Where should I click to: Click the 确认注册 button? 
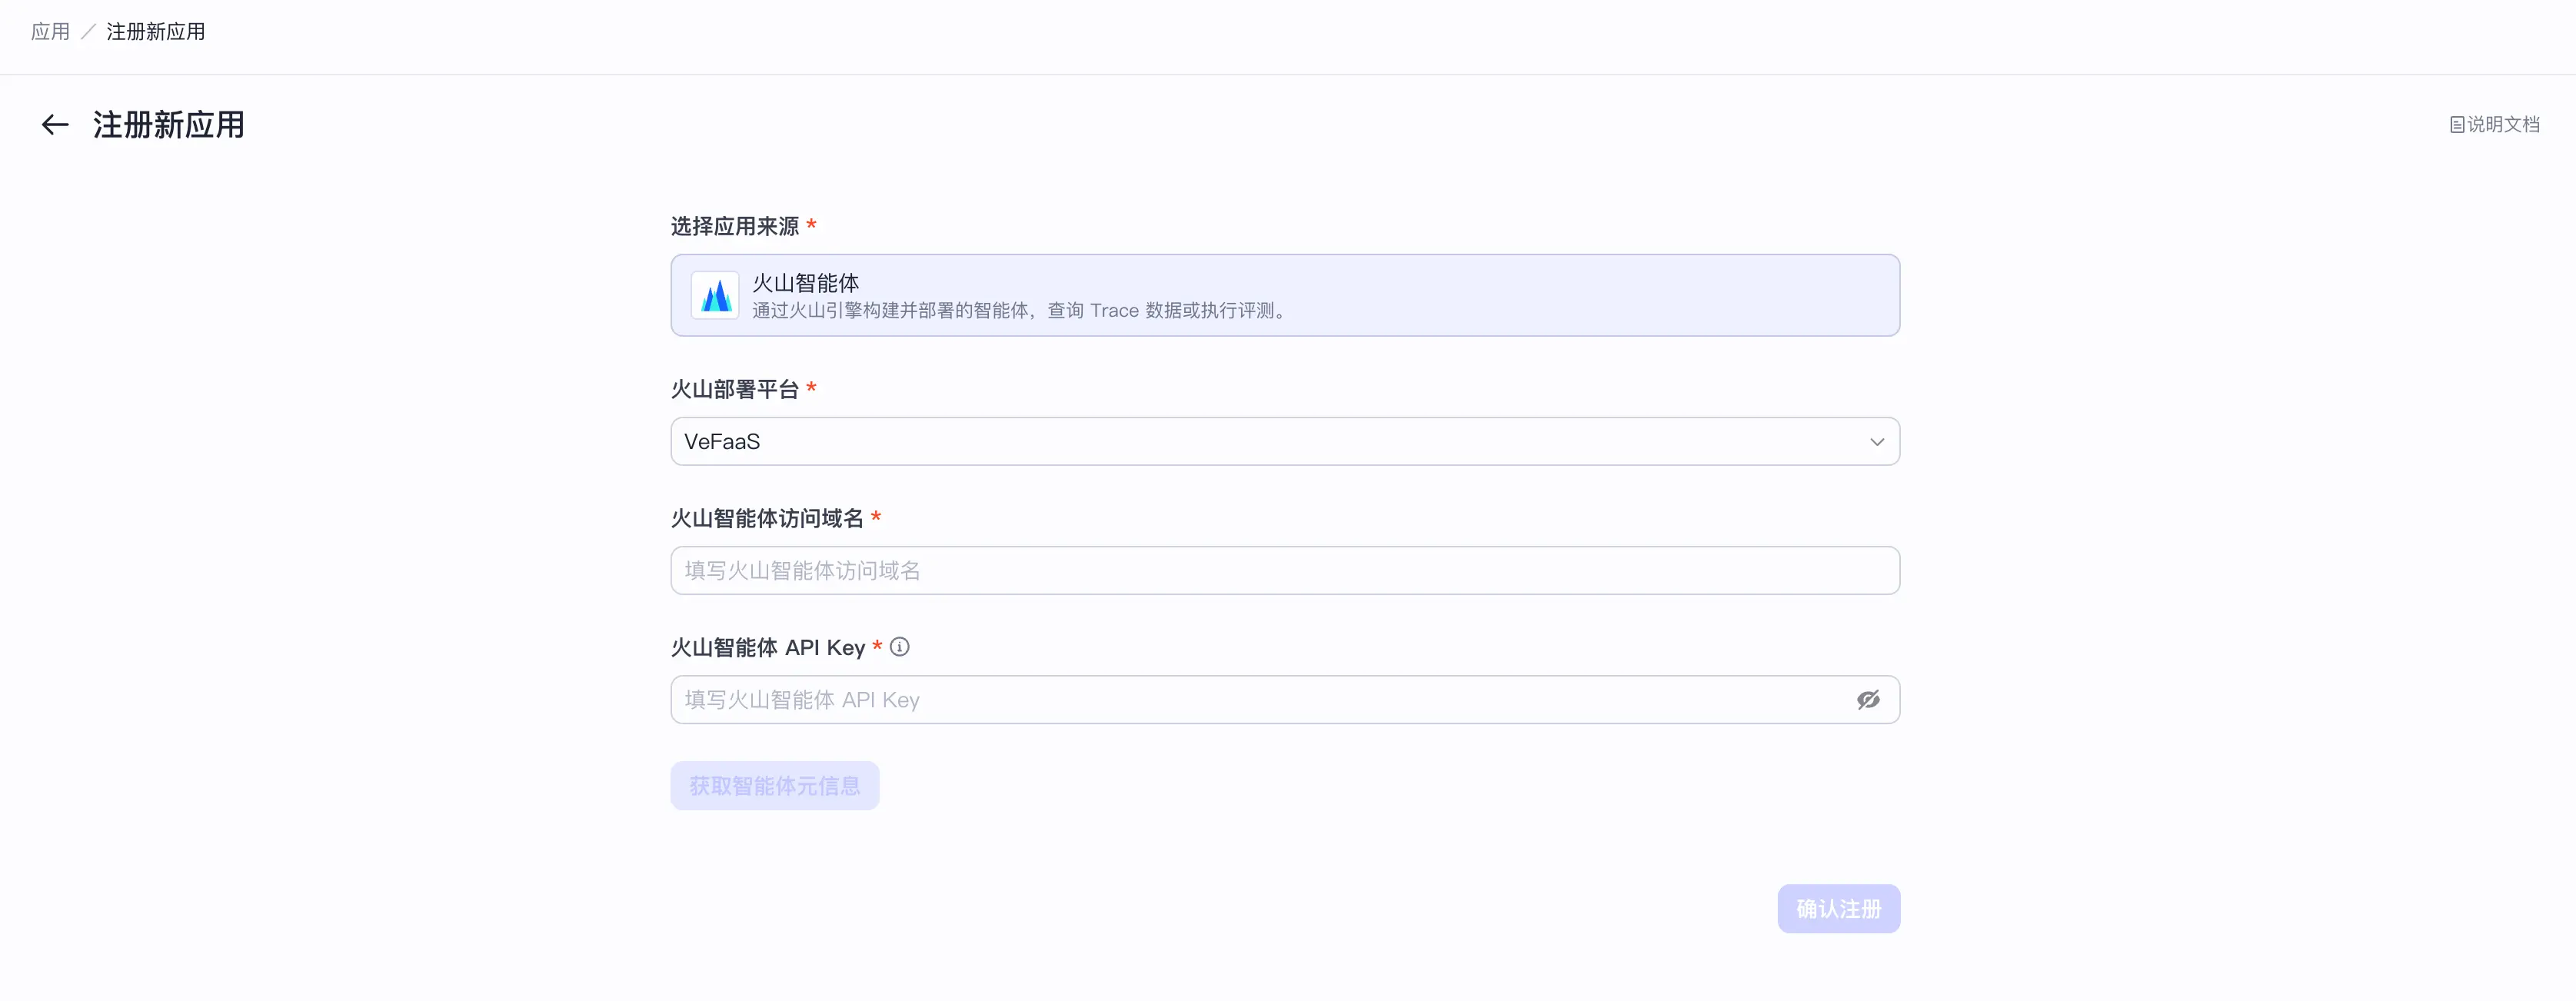[1839, 909]
